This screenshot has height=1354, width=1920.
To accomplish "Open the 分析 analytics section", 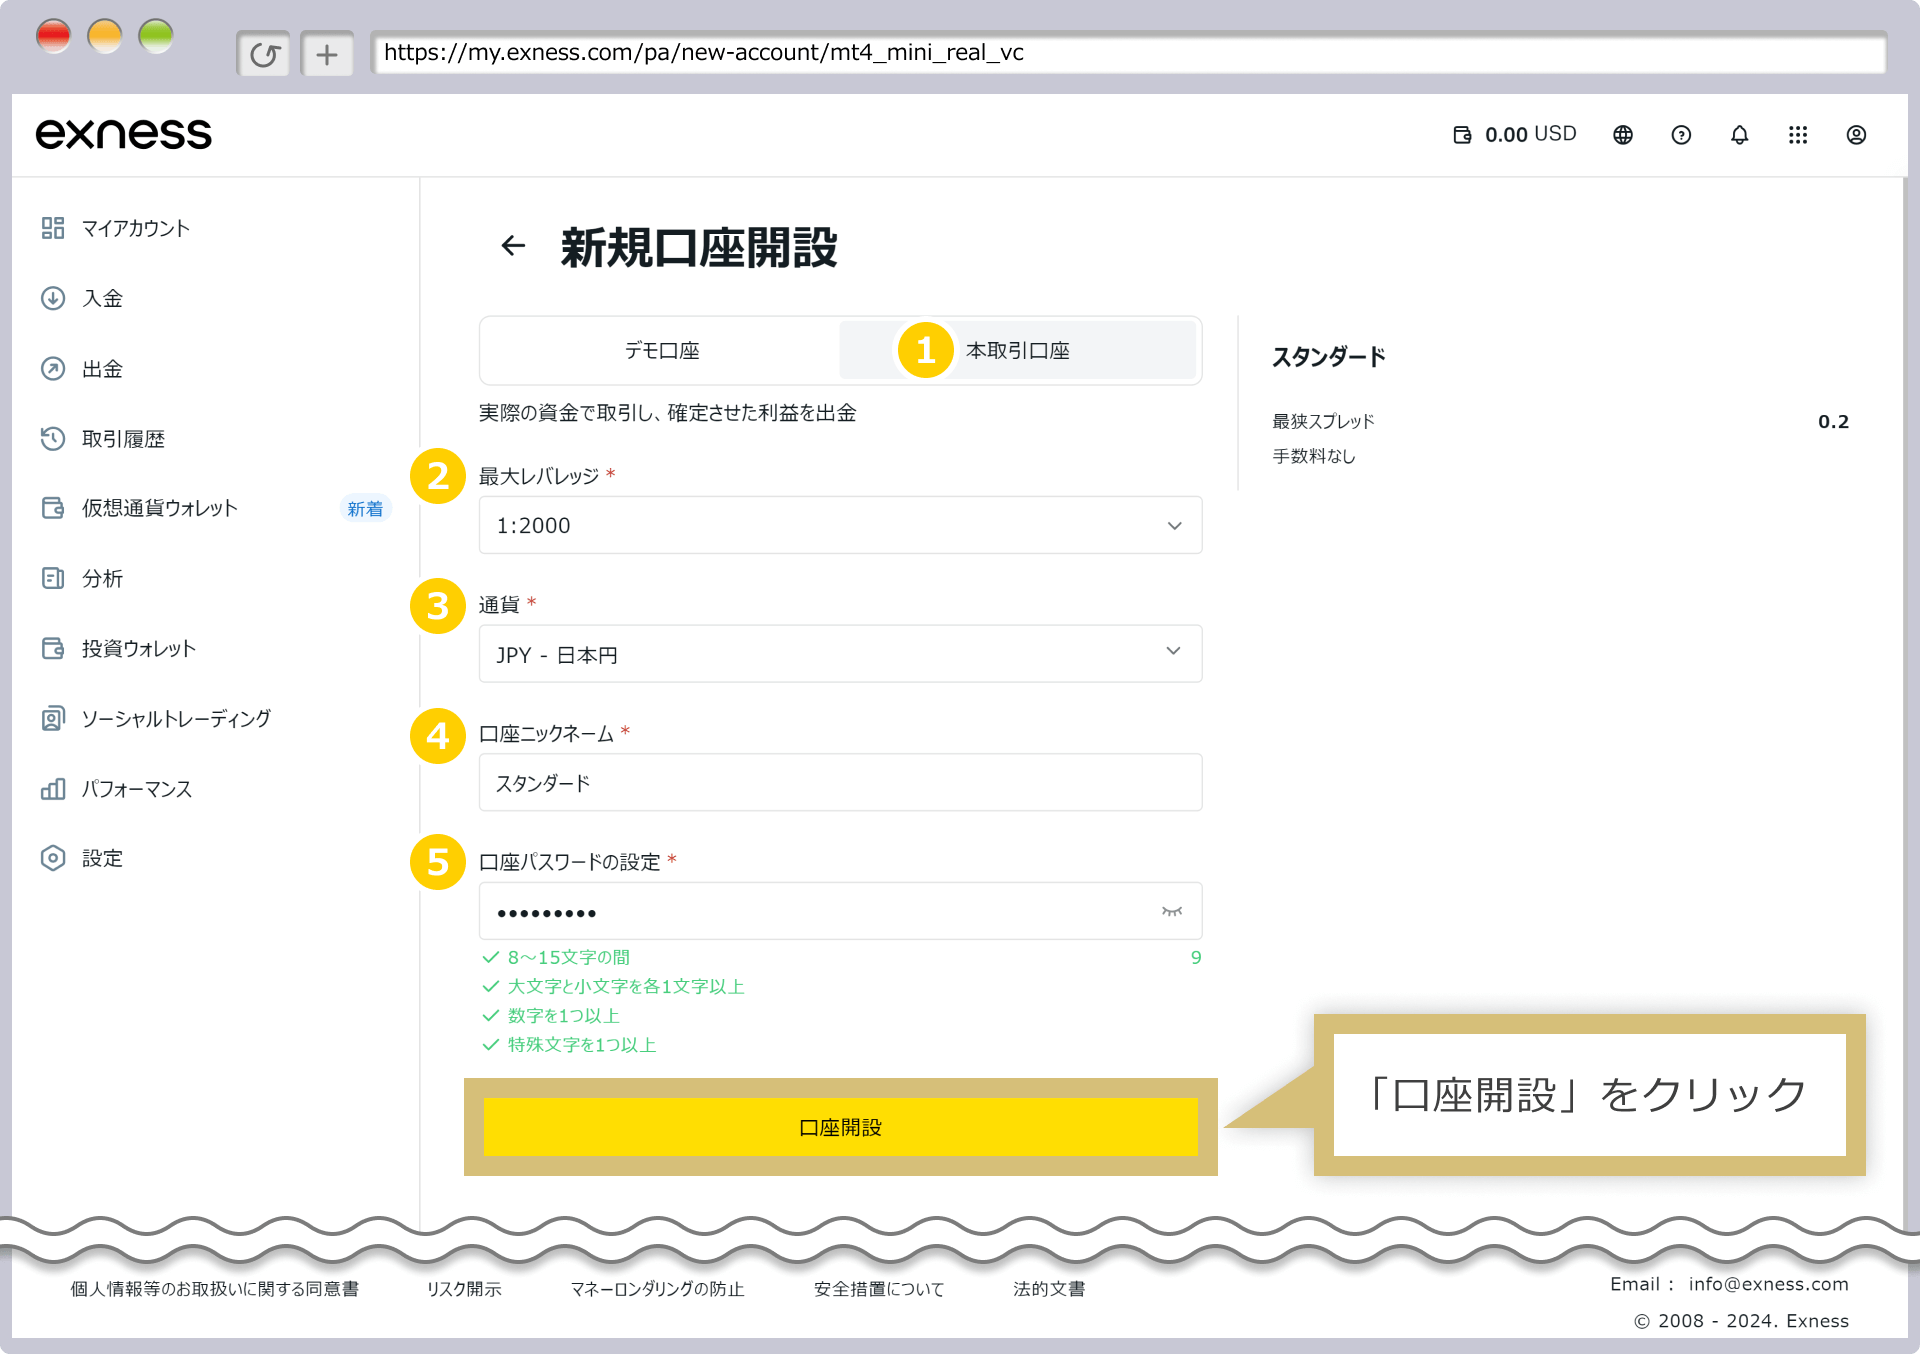I will 101,578.
